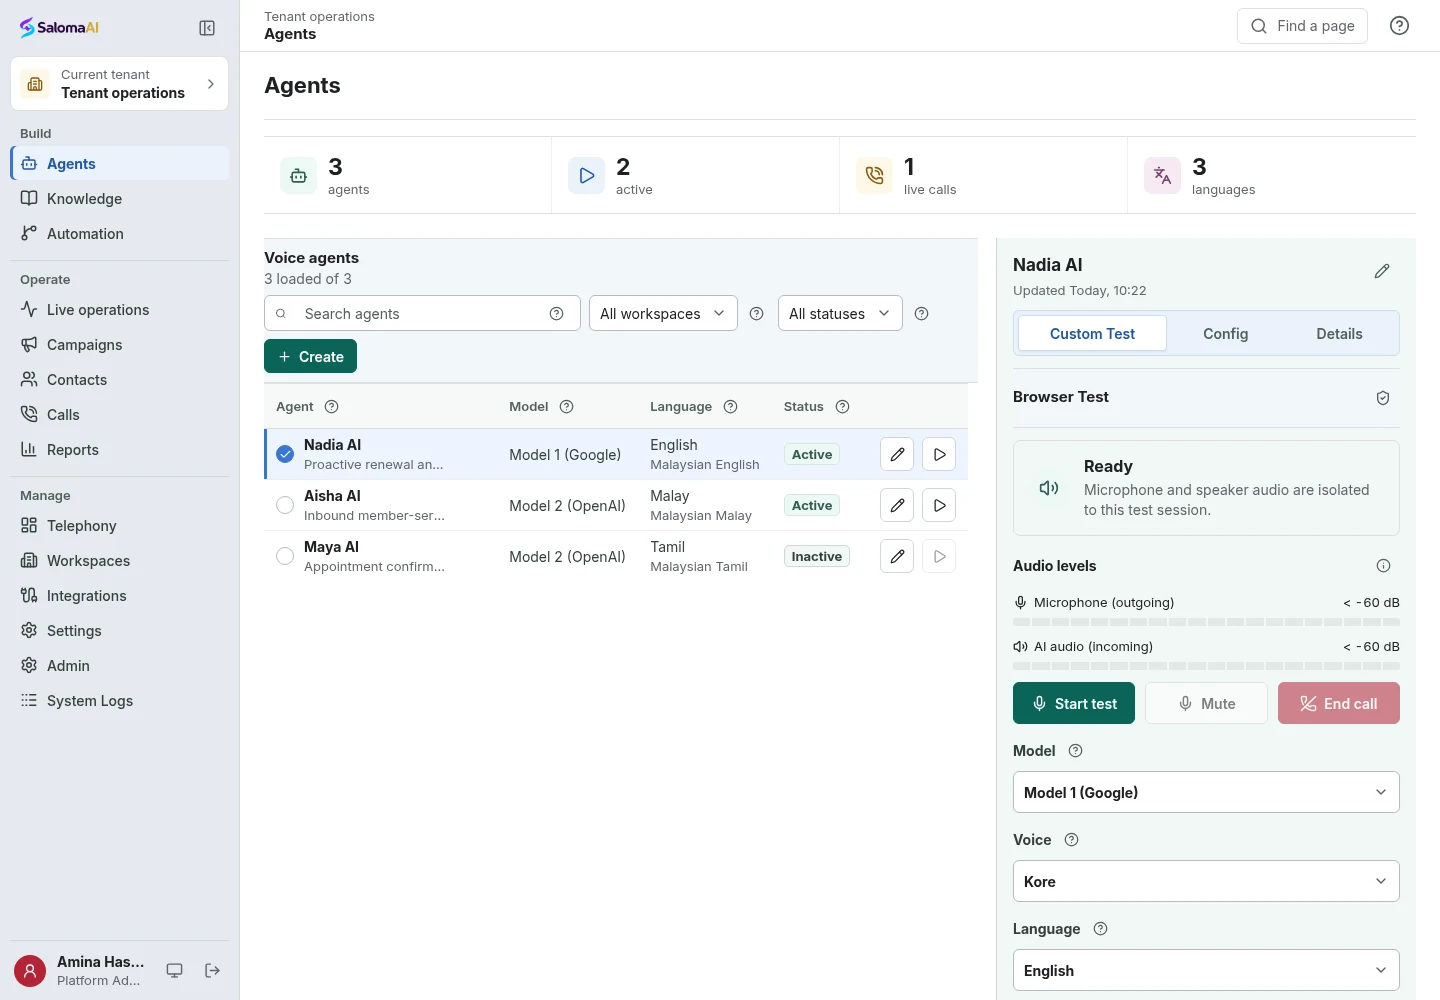
Task: Select the Aisha AI radio button
Action: click(285, 505)
